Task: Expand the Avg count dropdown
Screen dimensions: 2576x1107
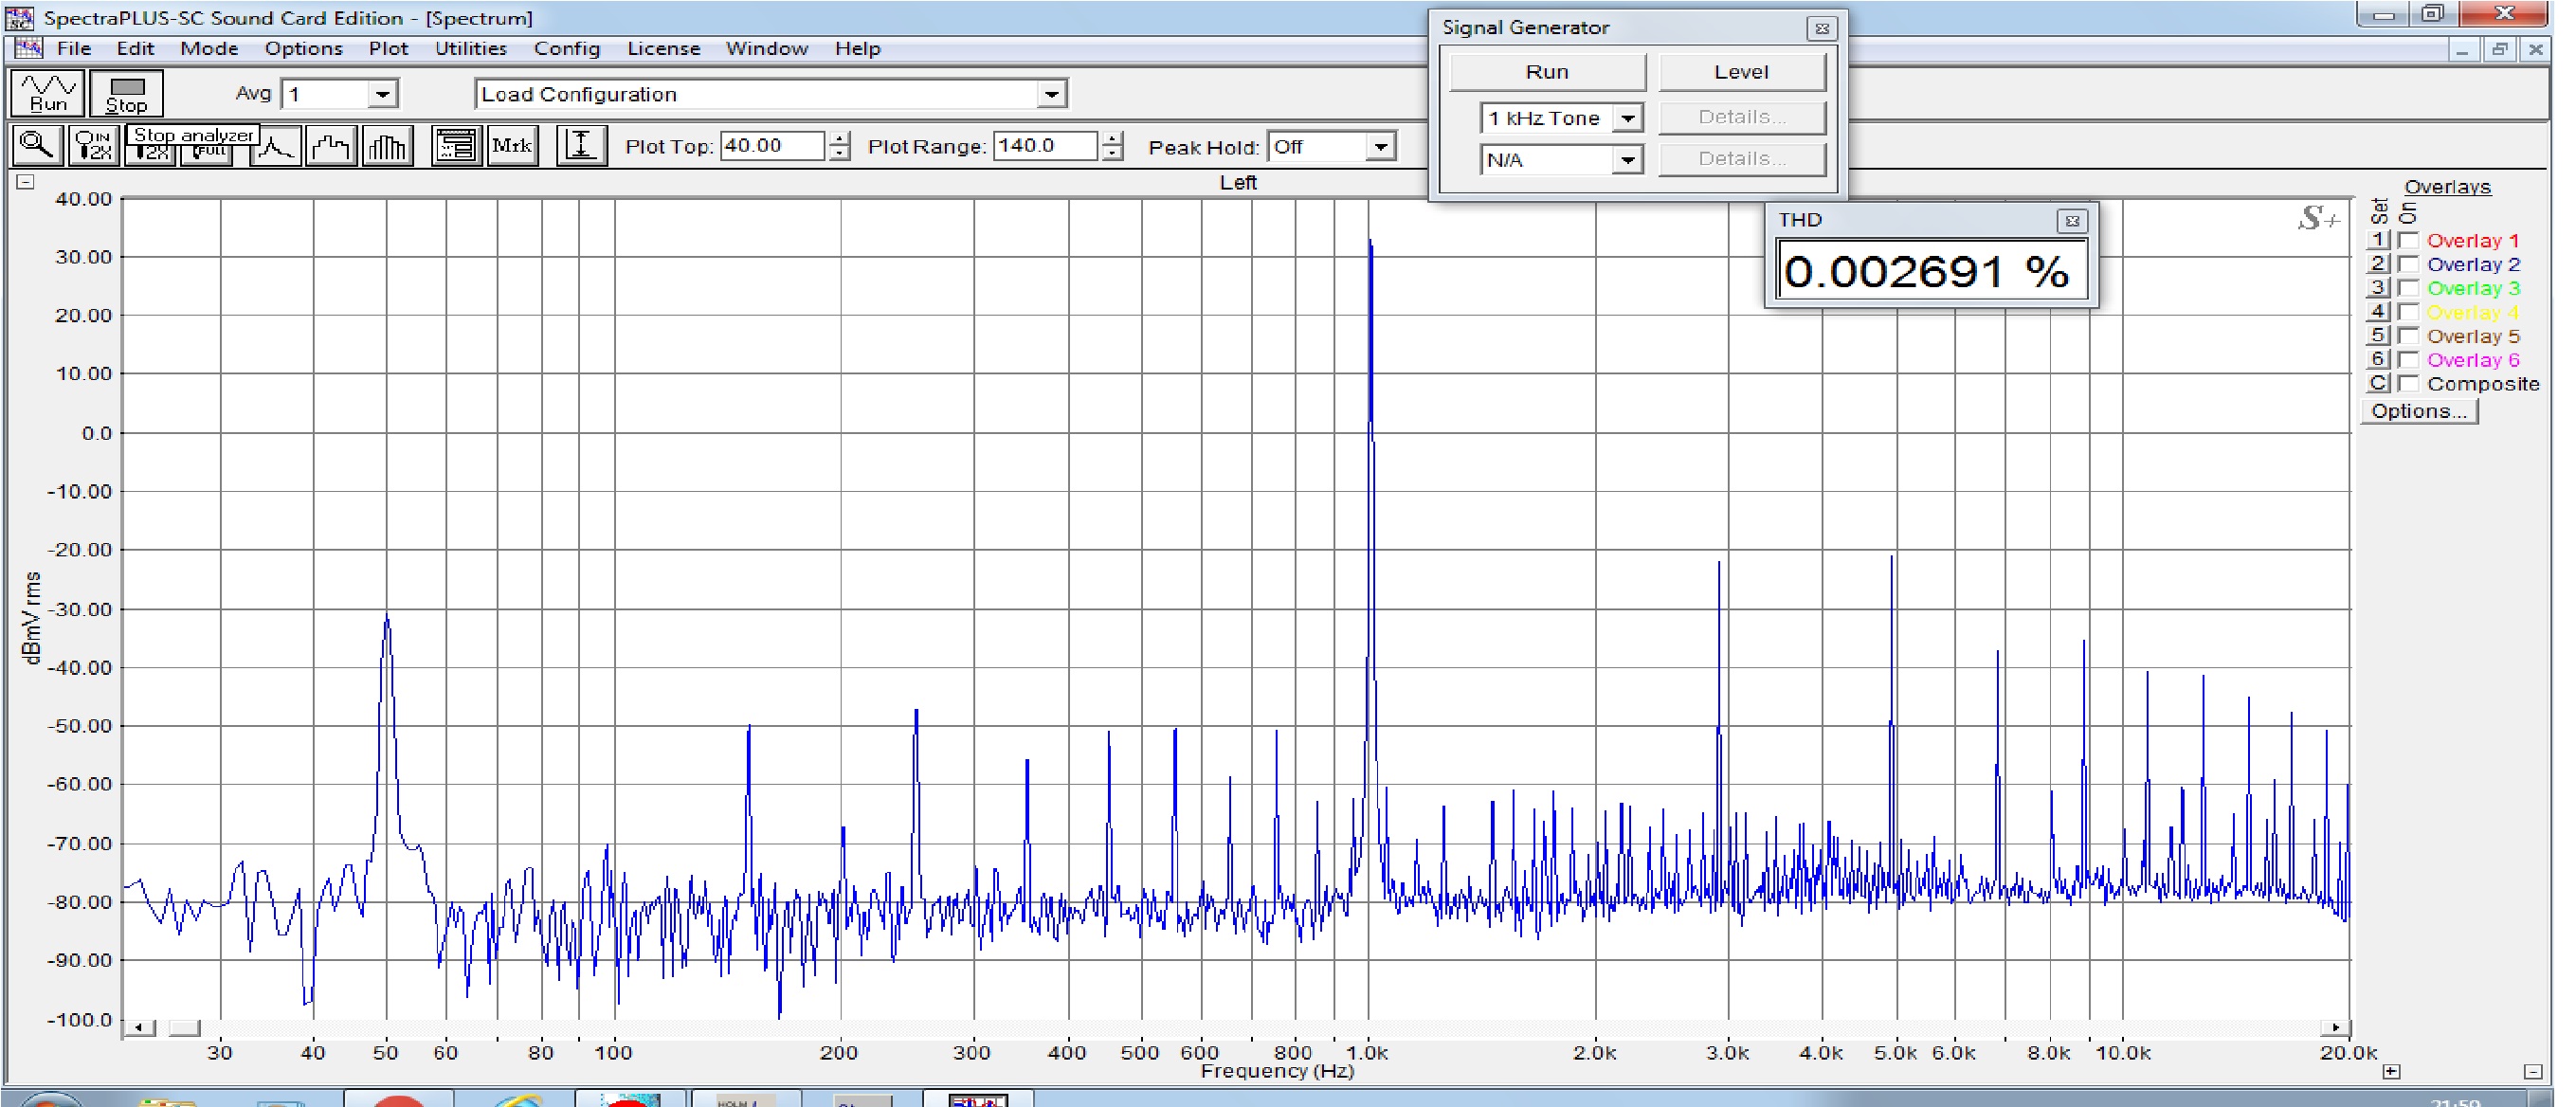Action: 382,95
